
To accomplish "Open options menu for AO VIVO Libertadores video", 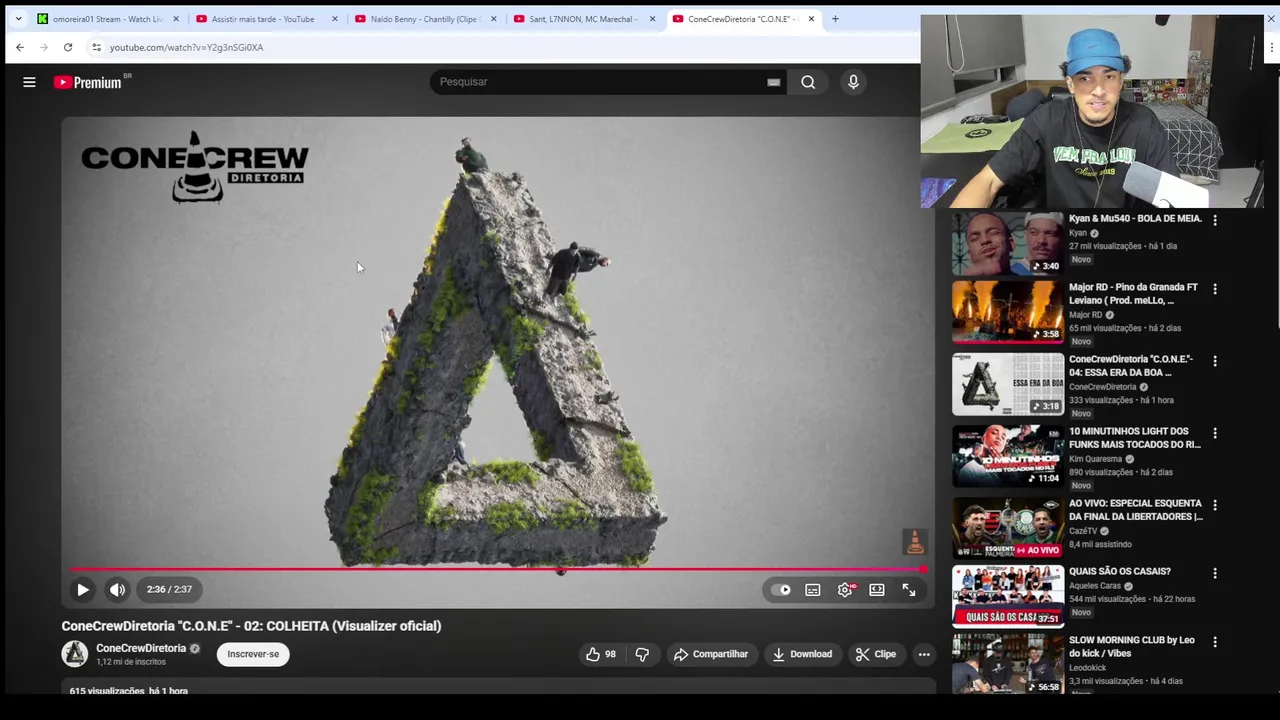I will click(x=1215, y=505).
